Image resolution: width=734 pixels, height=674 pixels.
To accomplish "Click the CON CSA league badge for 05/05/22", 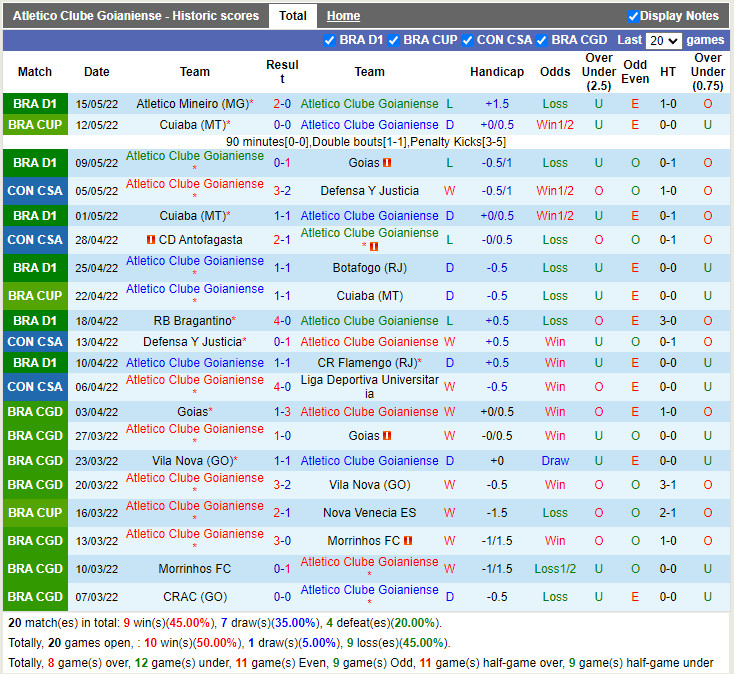I will coord(35,191).
